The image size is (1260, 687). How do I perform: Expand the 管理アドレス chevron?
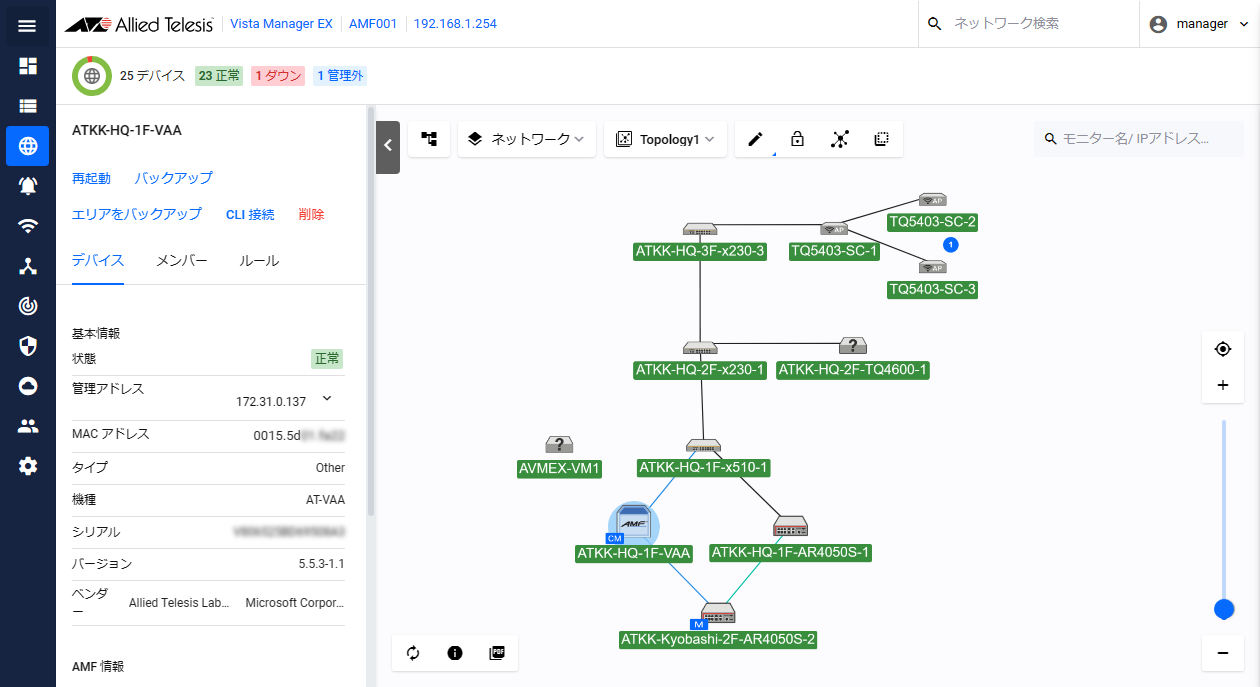click(x=326, y=399)
